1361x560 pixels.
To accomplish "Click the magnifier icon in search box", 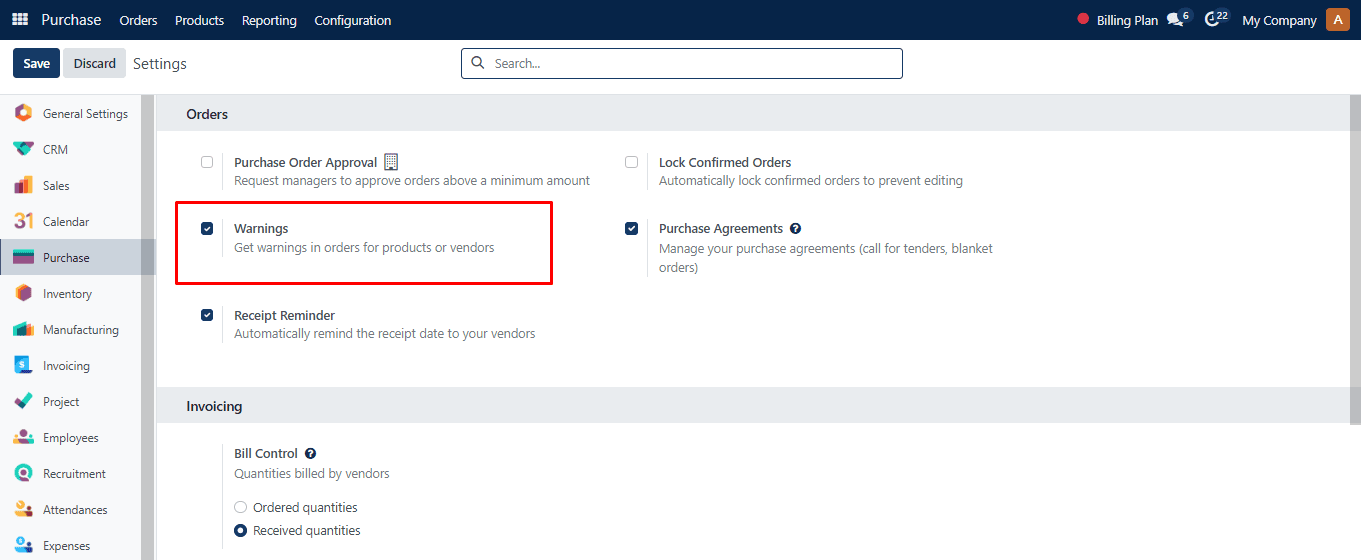I will (x=478, y=63).
